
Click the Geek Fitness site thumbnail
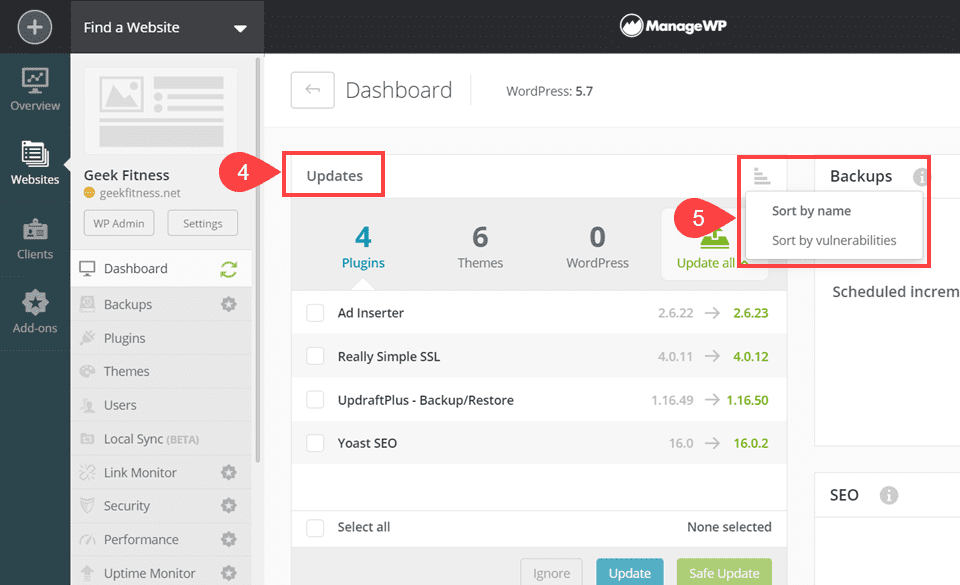(x=161, y=111)
